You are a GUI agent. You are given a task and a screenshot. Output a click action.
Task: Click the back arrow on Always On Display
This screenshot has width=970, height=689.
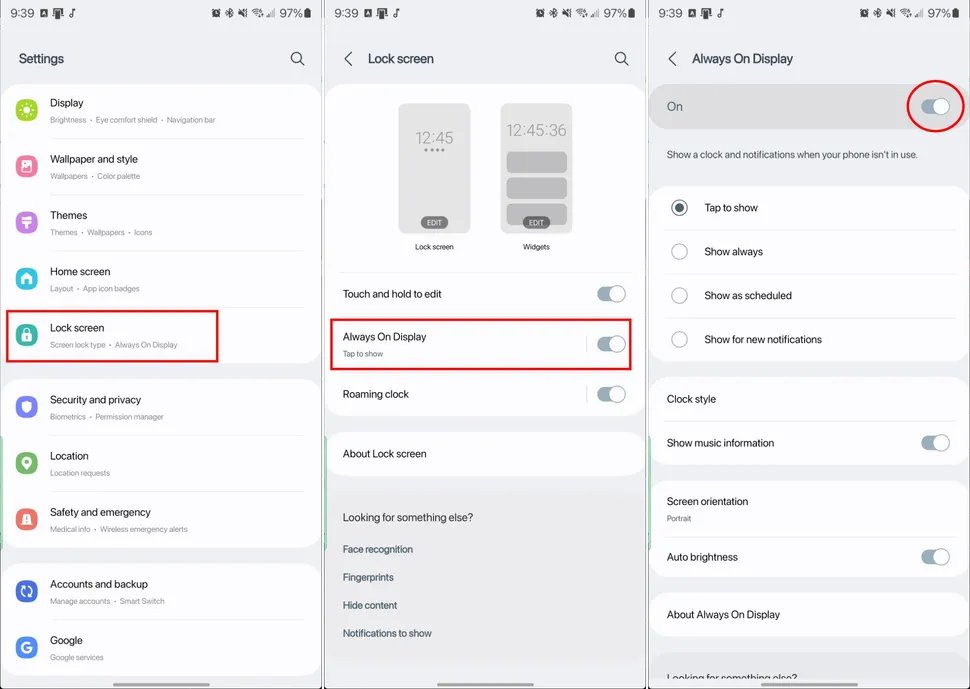point(672,59)
